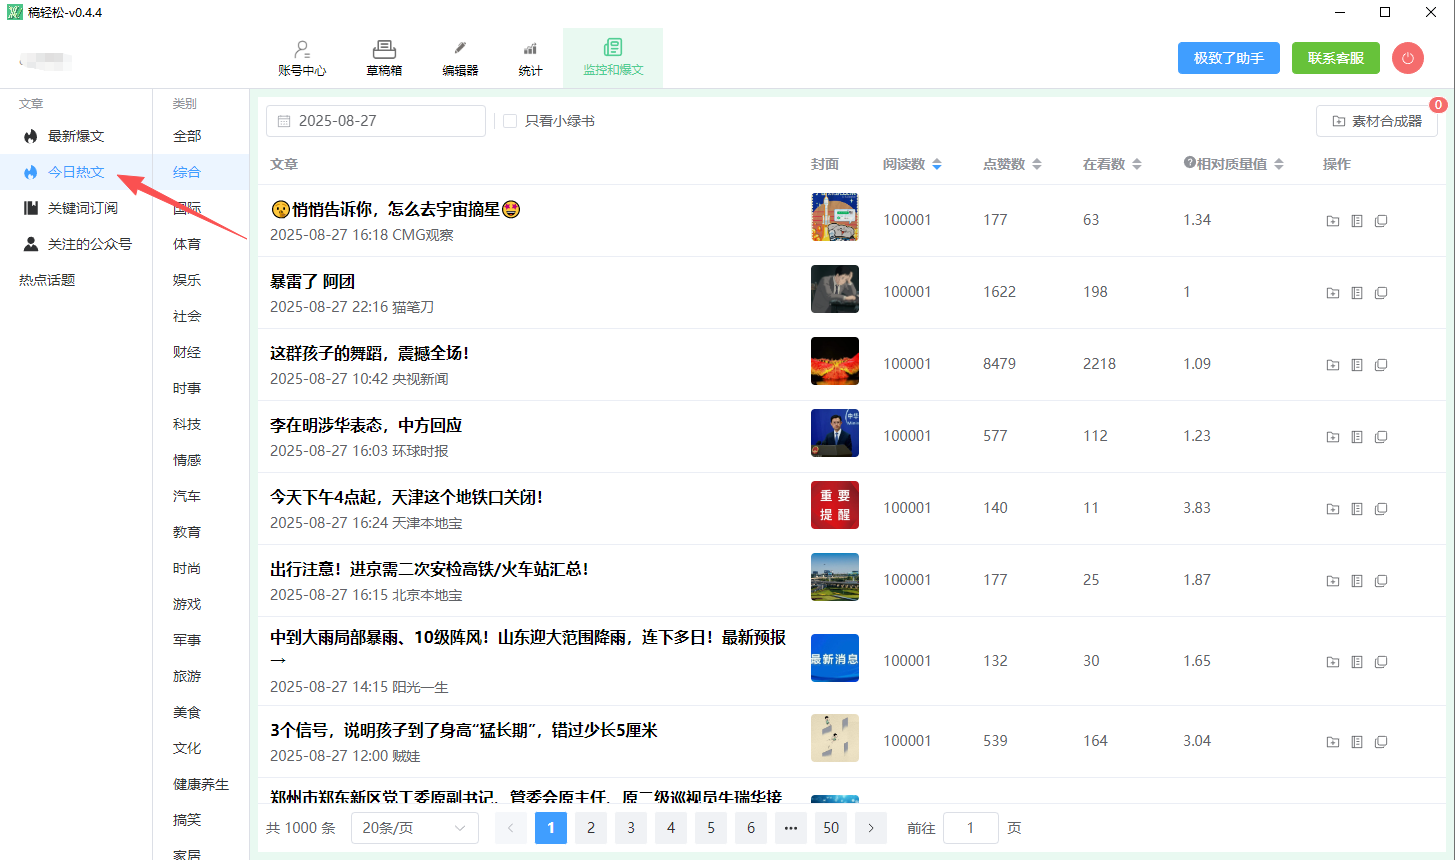The image size is (1455, 860).
Task: Jump to page 50
Action: 831,828
